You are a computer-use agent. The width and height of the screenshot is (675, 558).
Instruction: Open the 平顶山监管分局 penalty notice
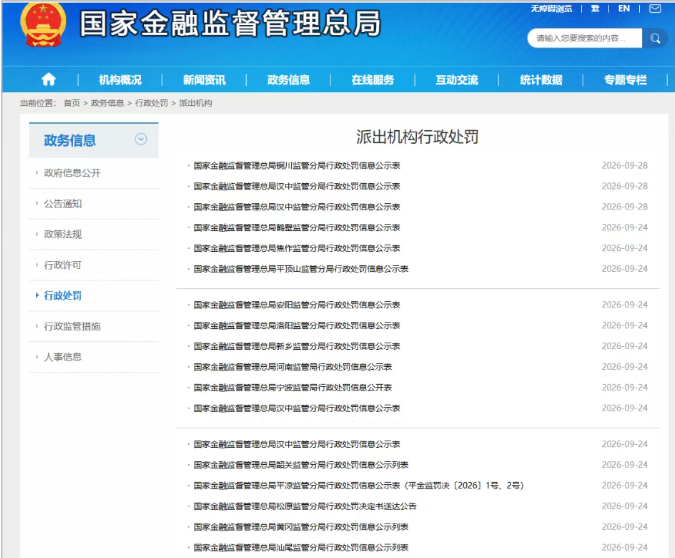click(x=301, y=269)
